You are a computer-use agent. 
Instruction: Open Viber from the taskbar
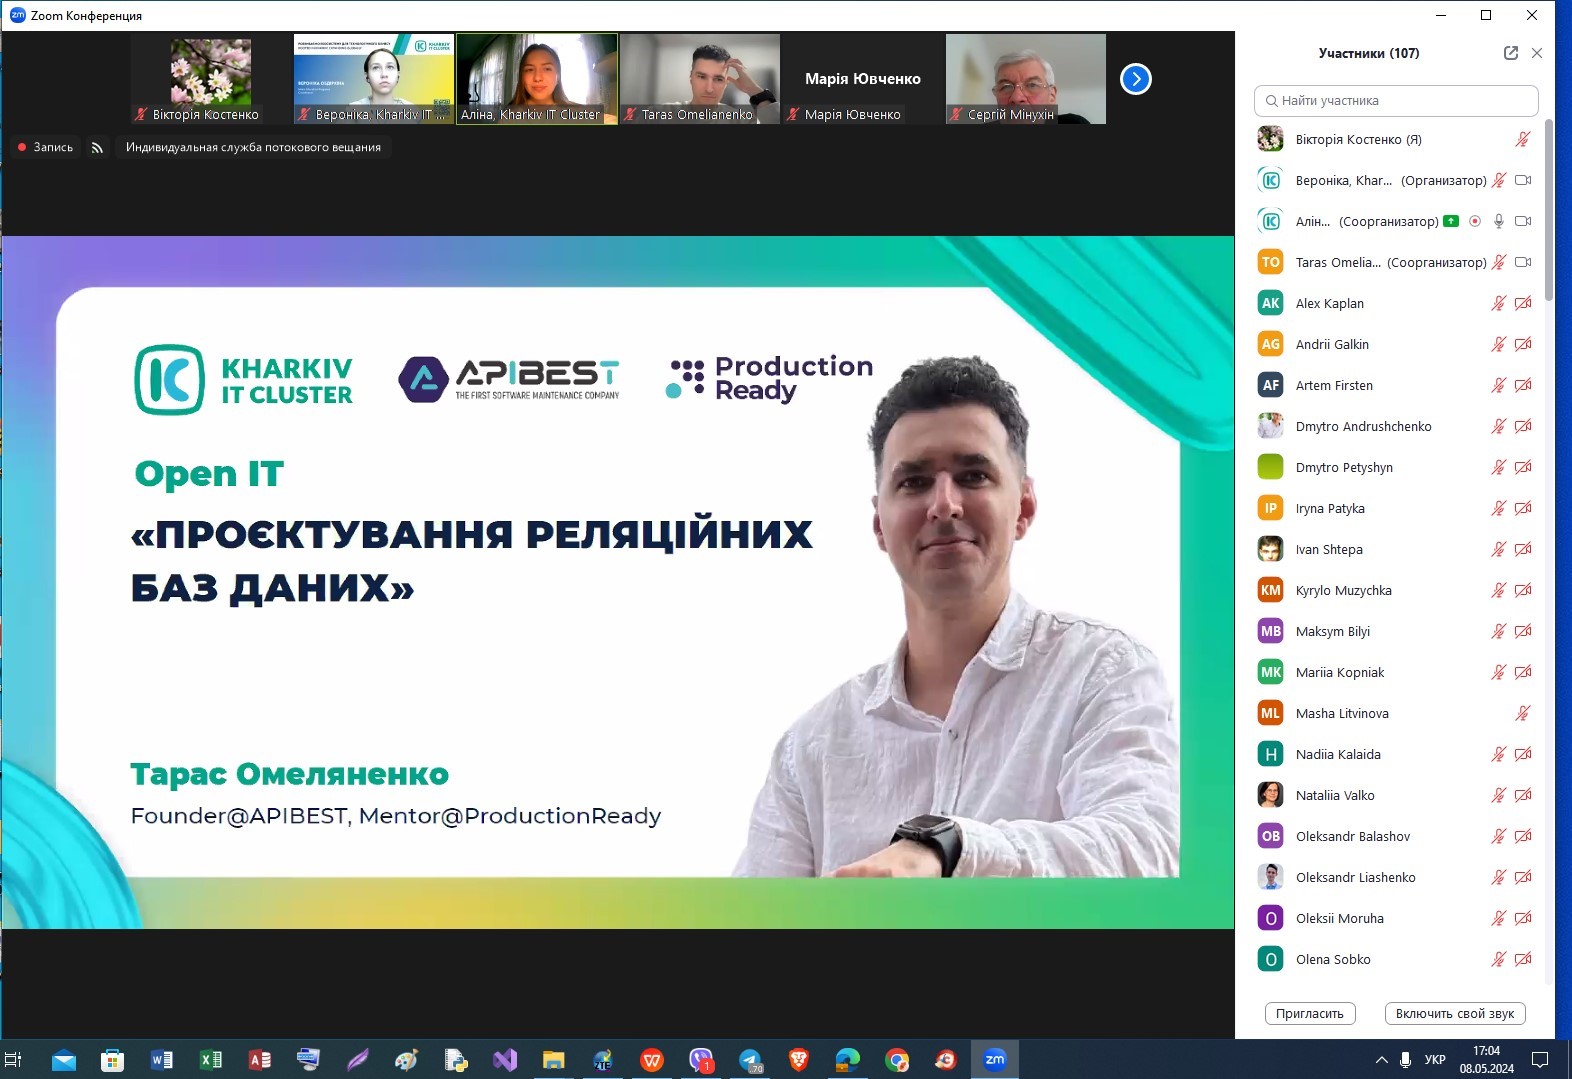pos(701,1060)
